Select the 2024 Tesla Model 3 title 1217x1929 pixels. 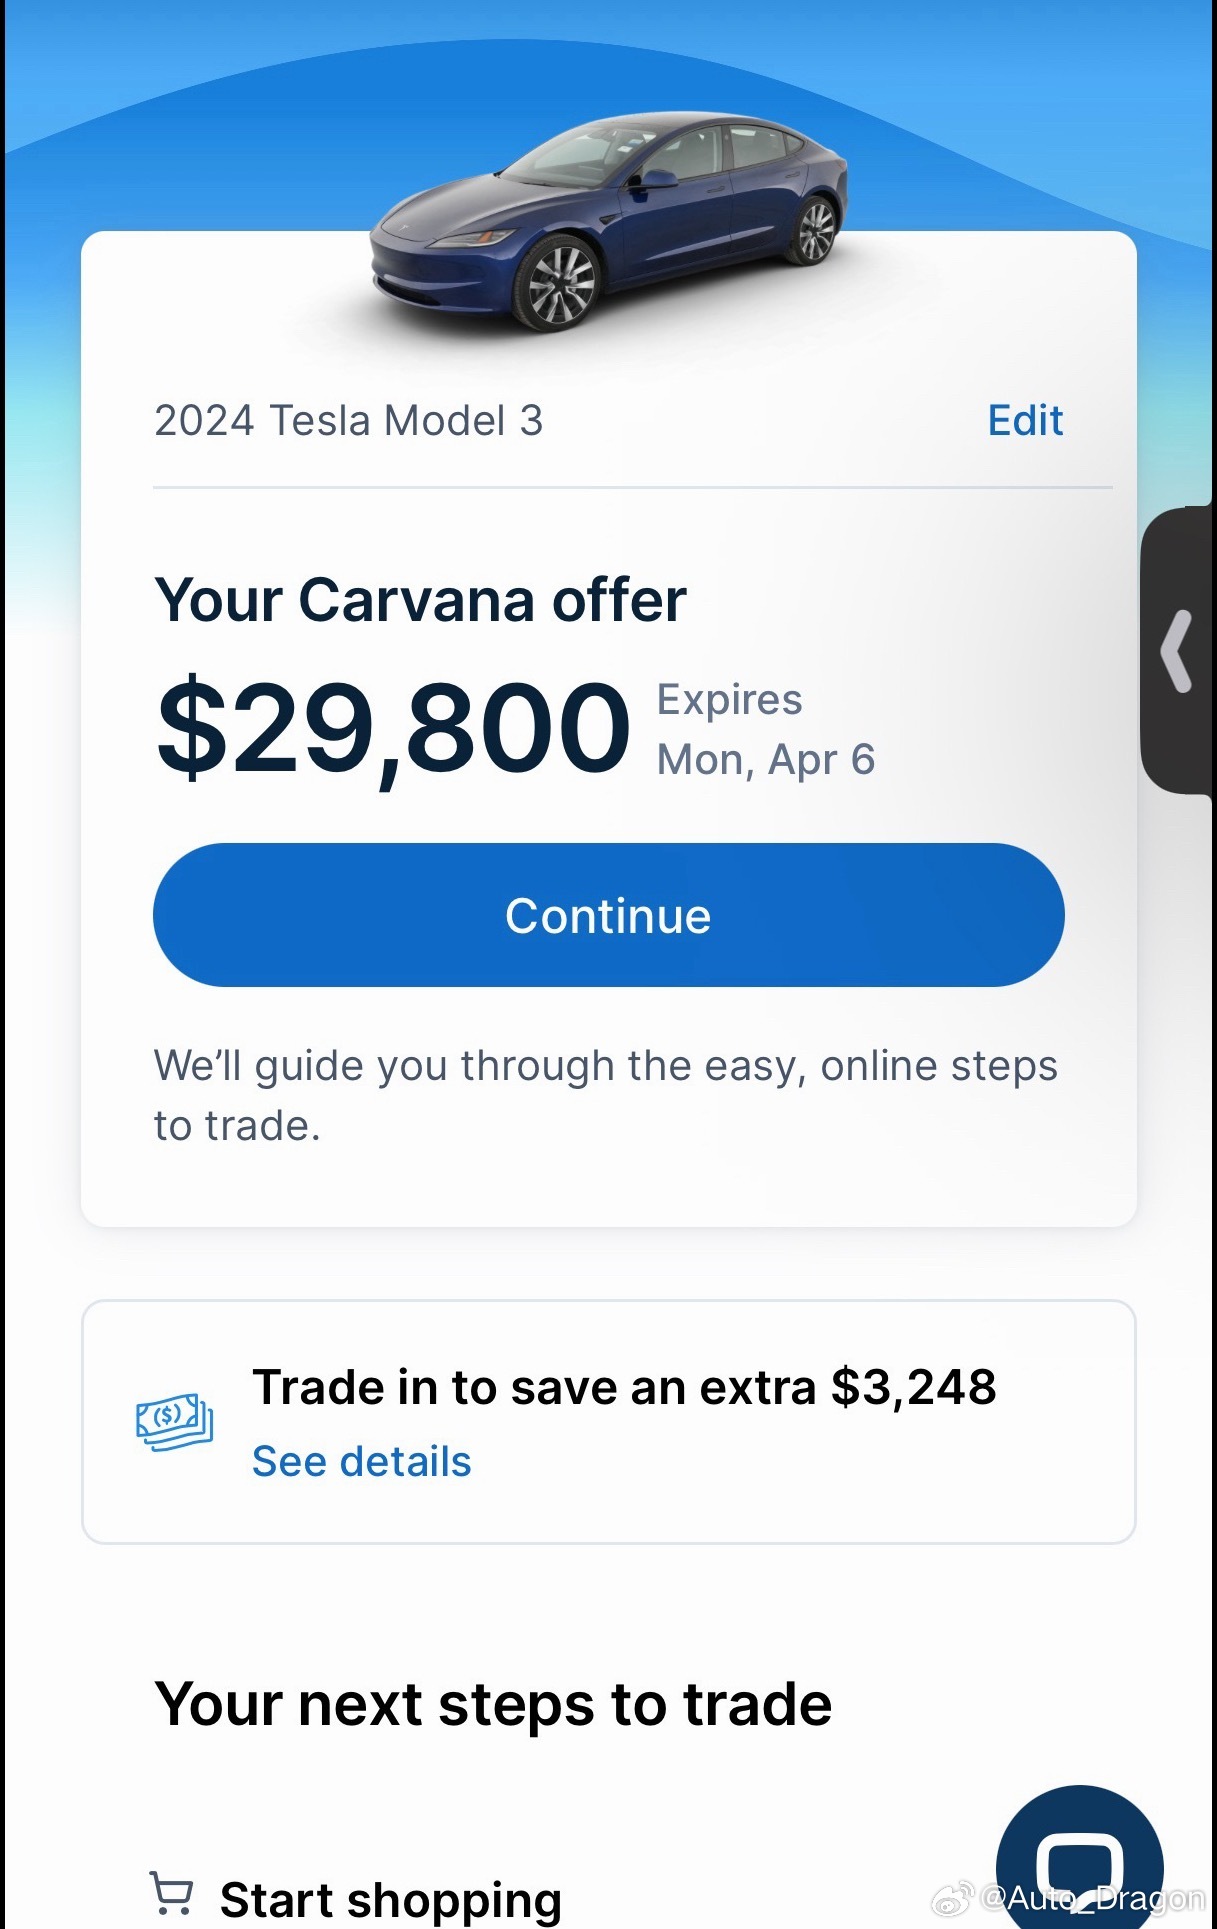tap(349, 420)
